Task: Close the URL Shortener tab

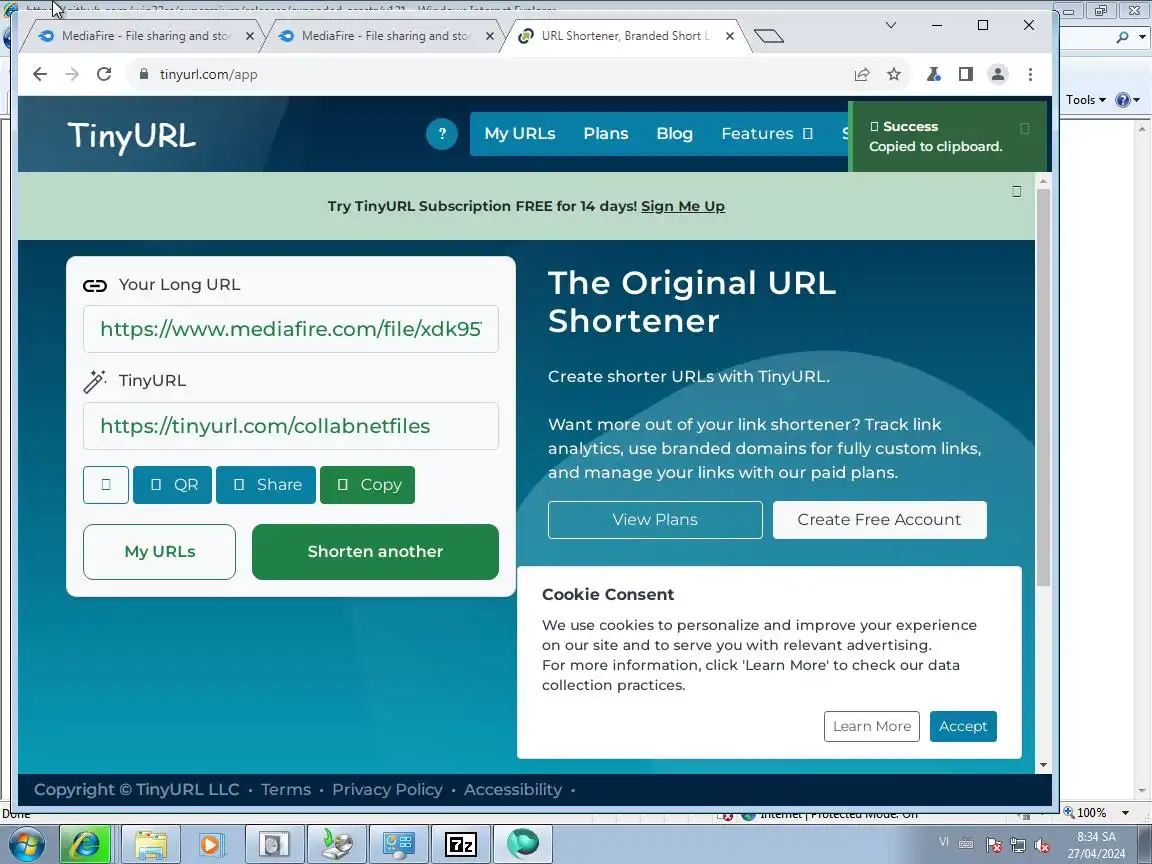Action: point(730,35)
